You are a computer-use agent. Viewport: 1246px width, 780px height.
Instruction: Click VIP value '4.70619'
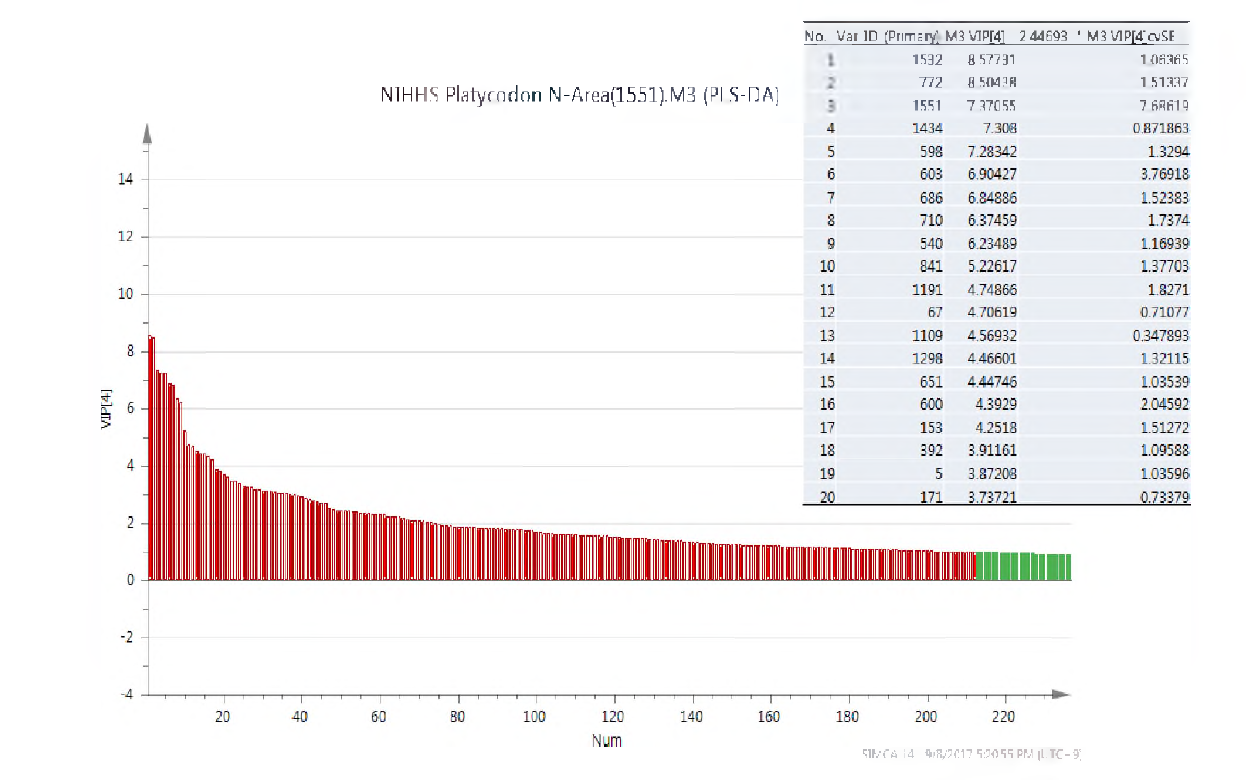click(x=991, y=312)
